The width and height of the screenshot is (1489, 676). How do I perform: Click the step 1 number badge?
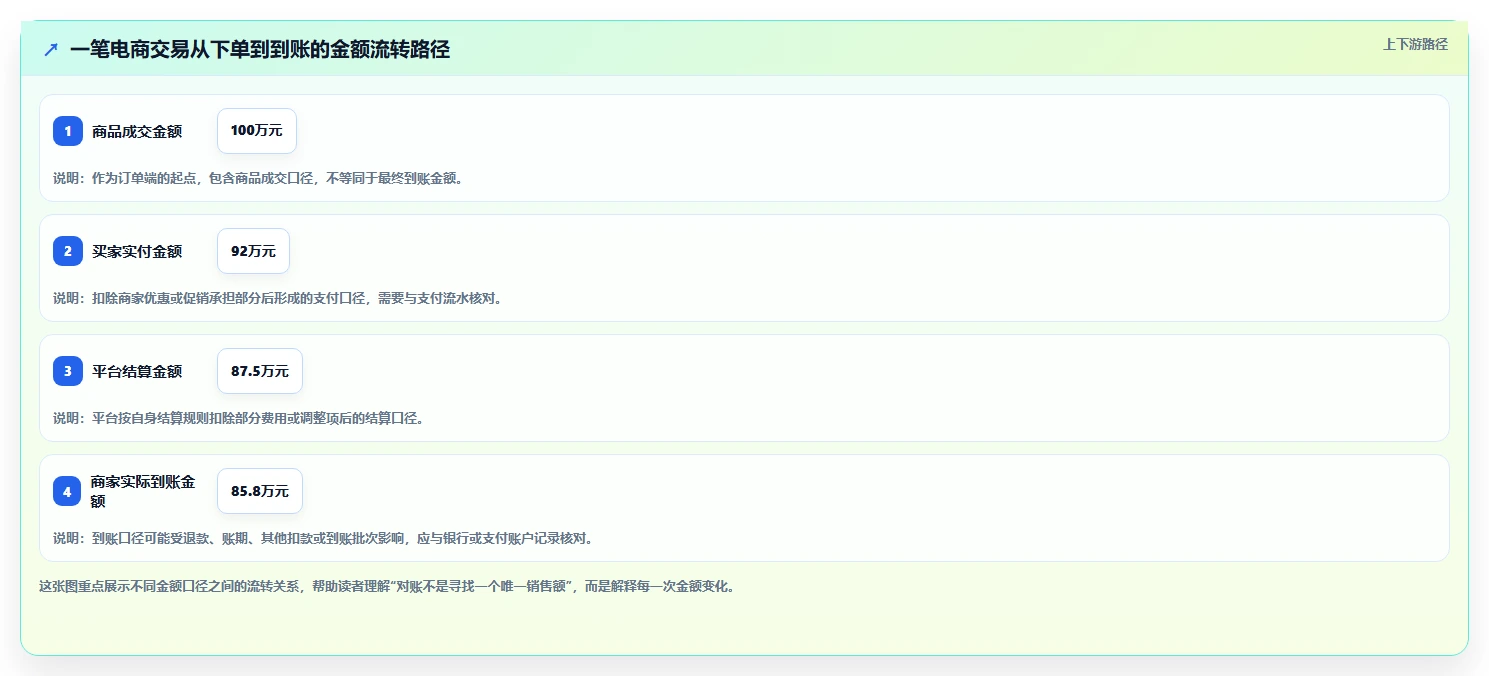pos(68,131)
